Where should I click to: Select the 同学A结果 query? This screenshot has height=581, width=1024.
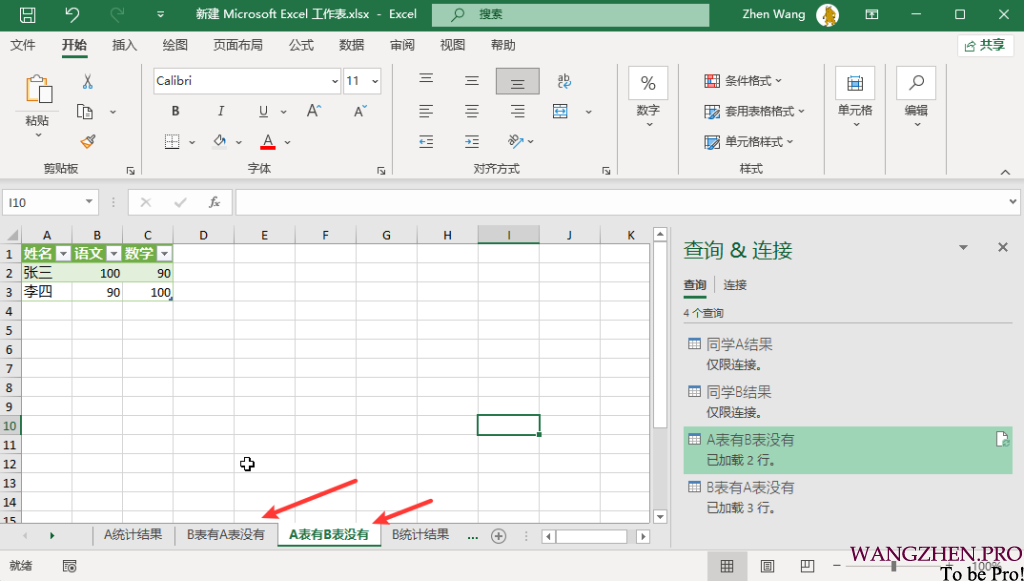(739, 344)
